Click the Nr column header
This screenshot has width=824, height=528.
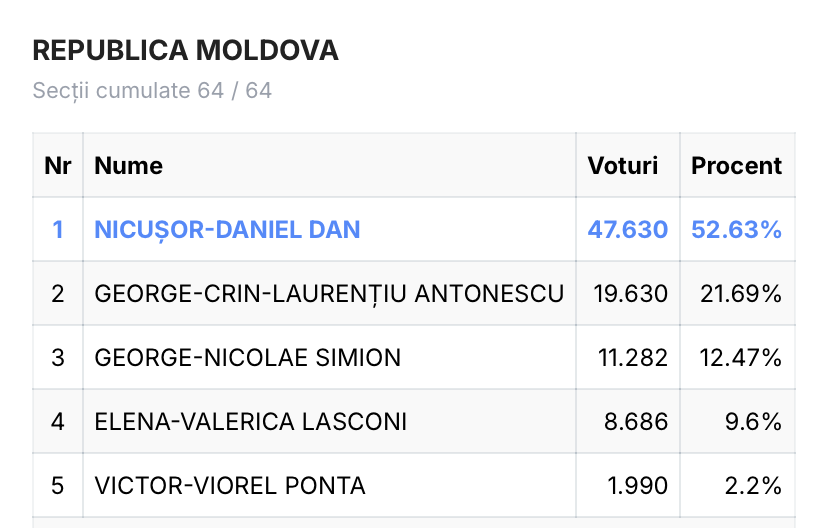point(58,165)
